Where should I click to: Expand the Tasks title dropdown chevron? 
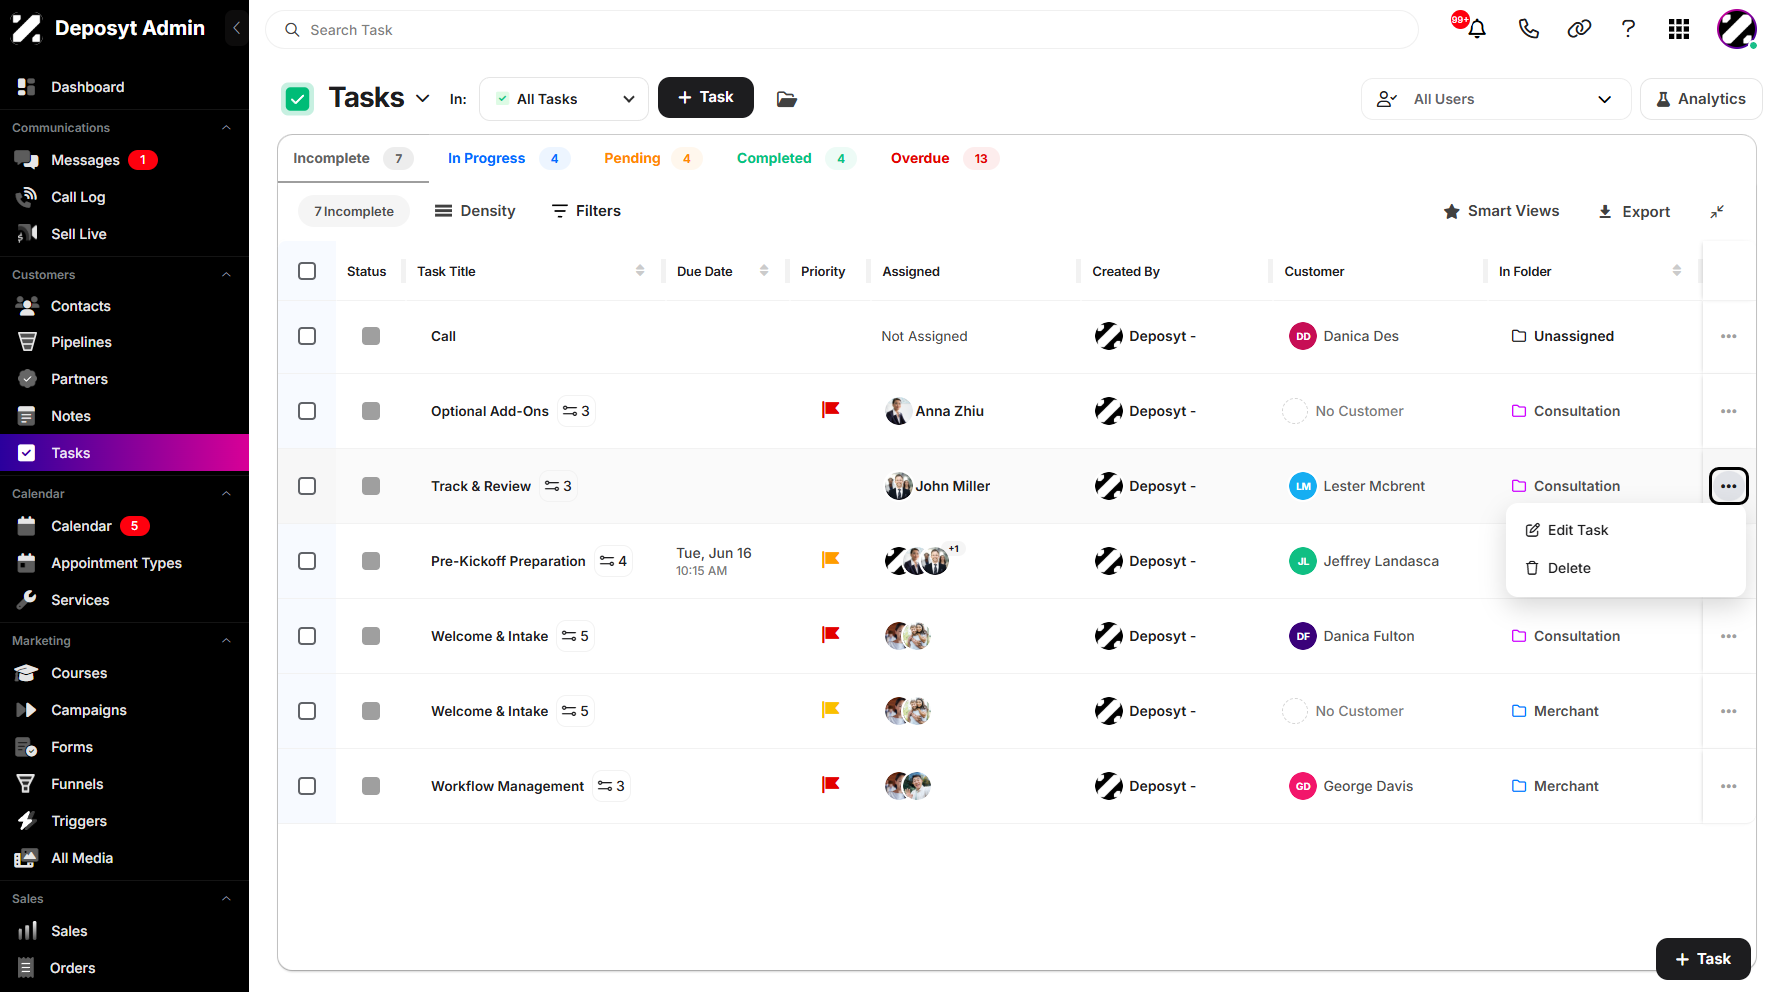422,98
